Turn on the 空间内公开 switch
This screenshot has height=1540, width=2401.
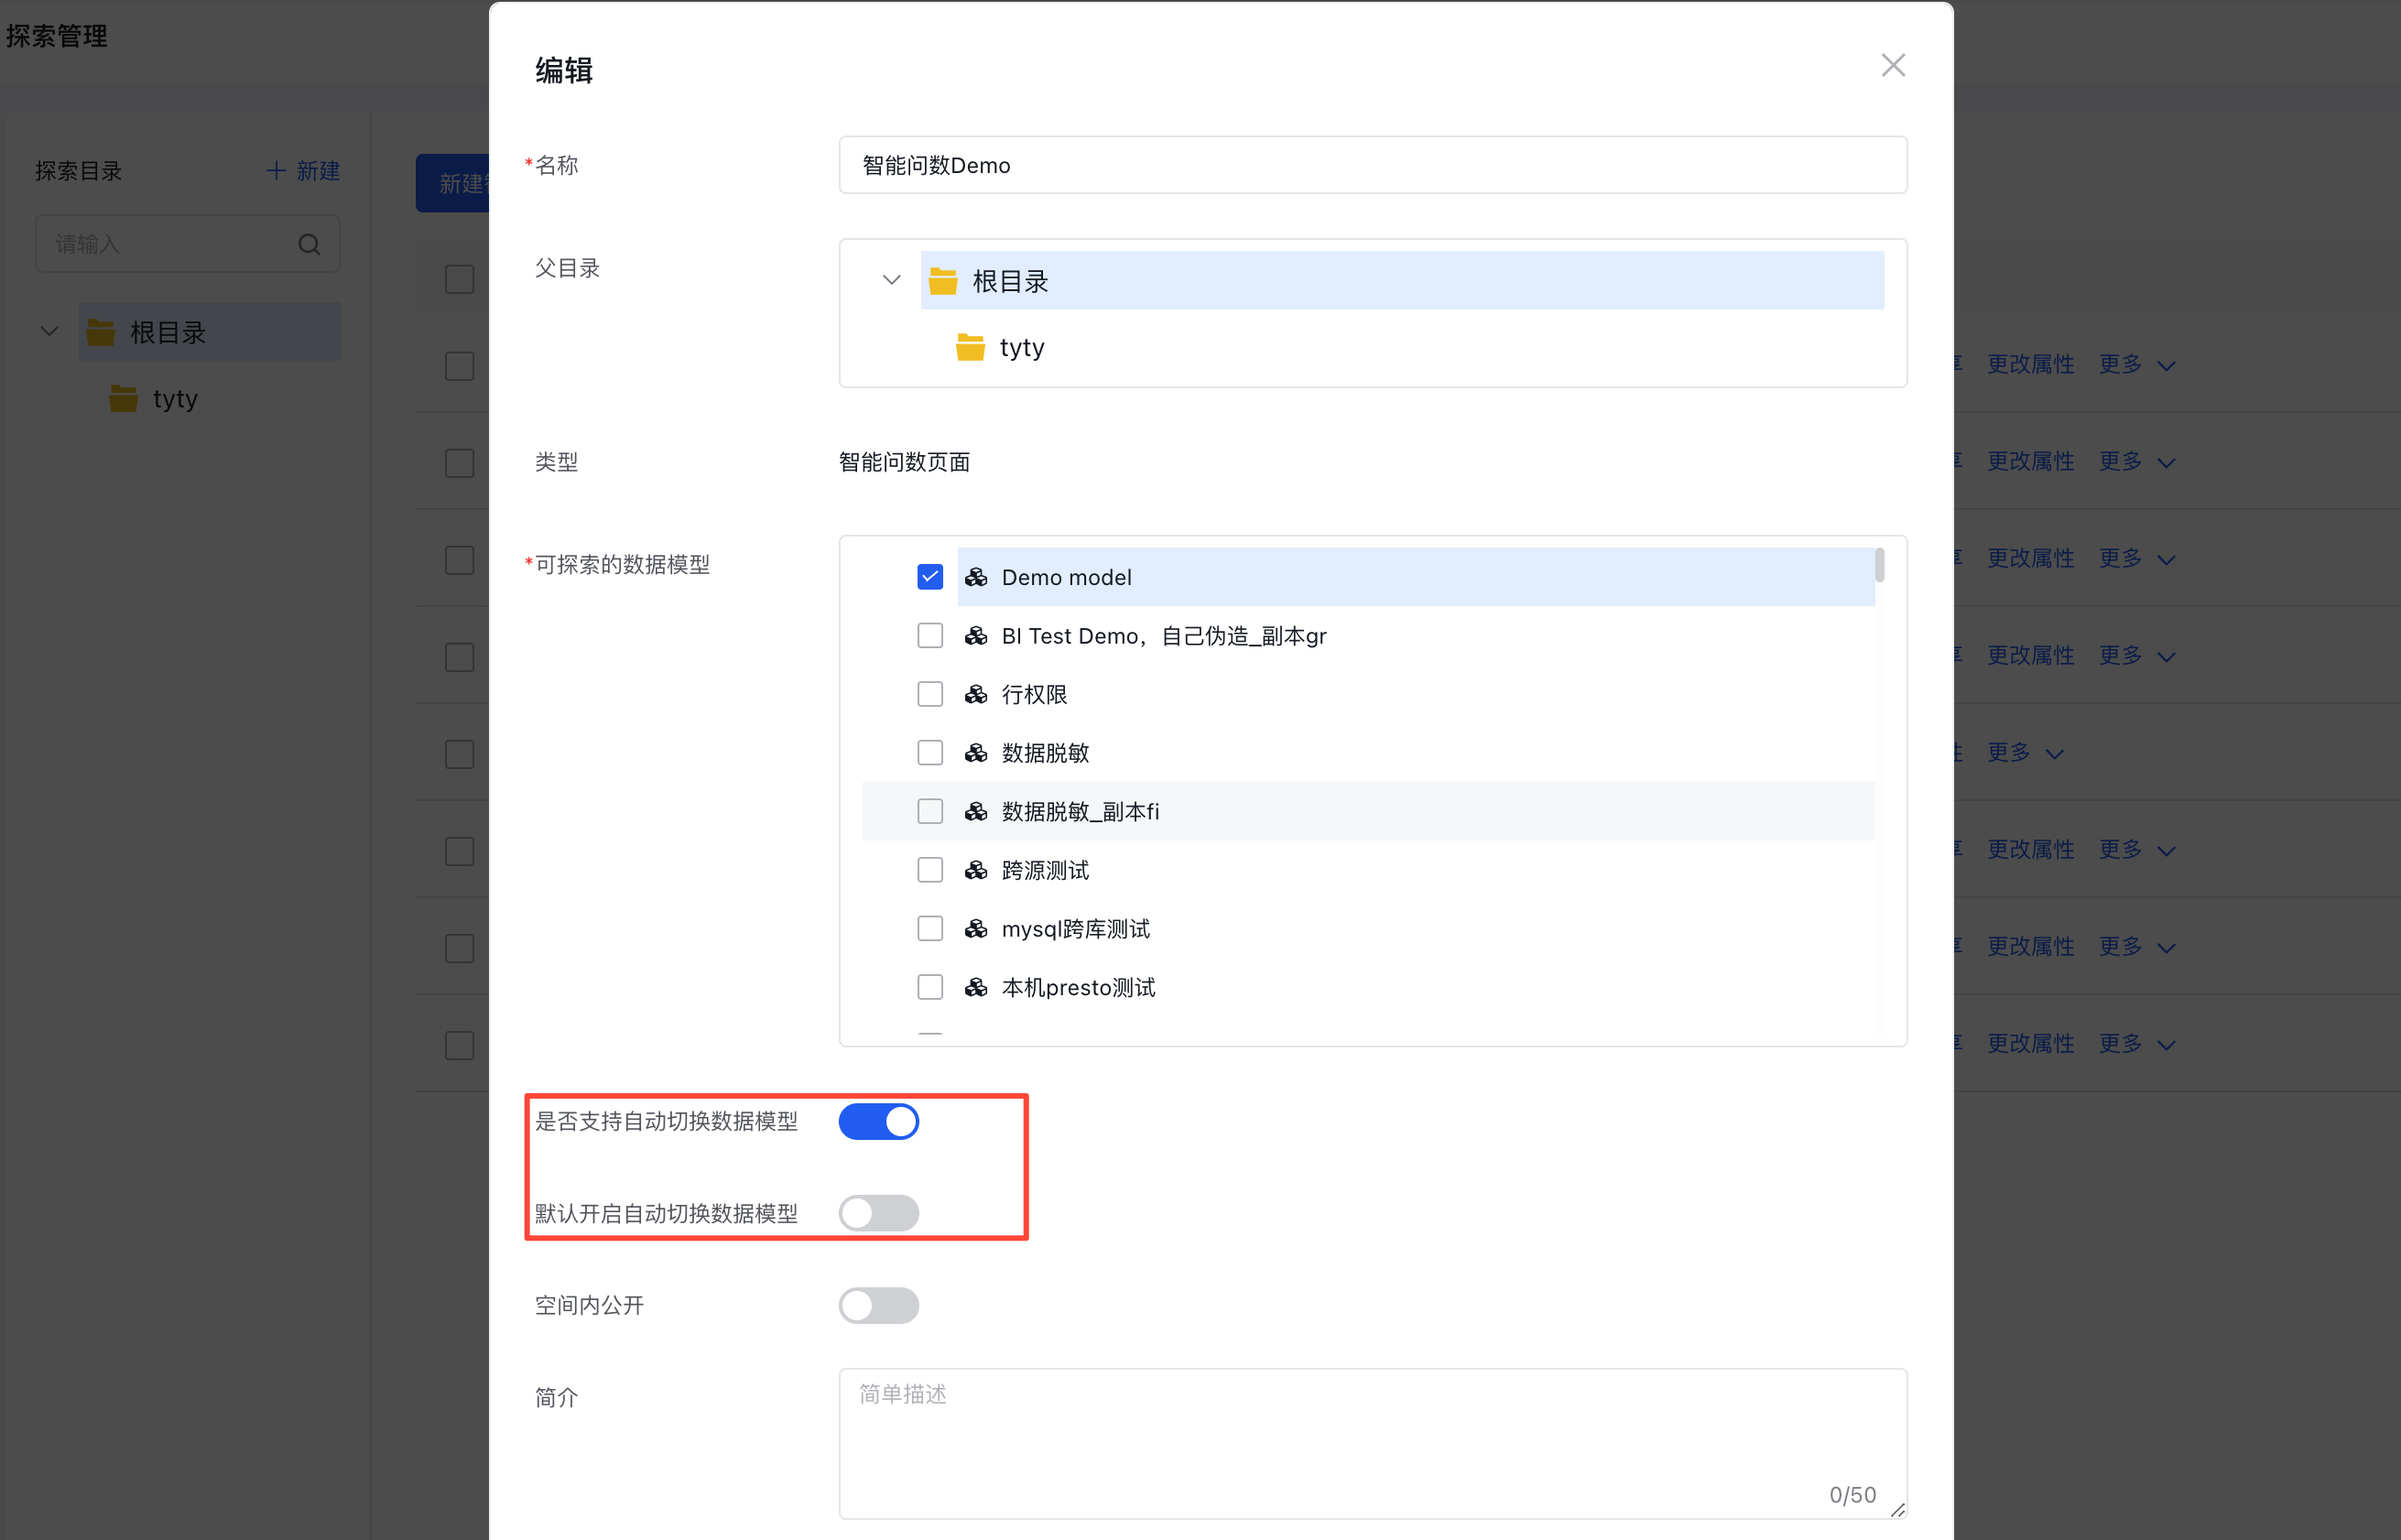pos(879,1305)
